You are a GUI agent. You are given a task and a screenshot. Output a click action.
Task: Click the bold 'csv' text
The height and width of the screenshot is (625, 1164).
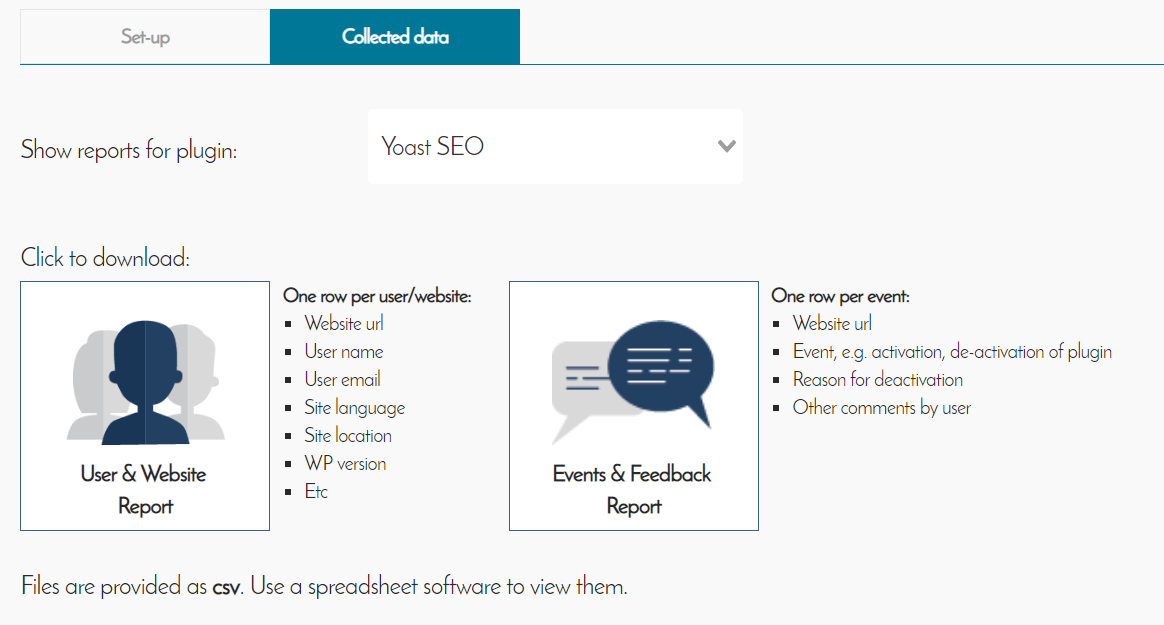pos(225,587)
